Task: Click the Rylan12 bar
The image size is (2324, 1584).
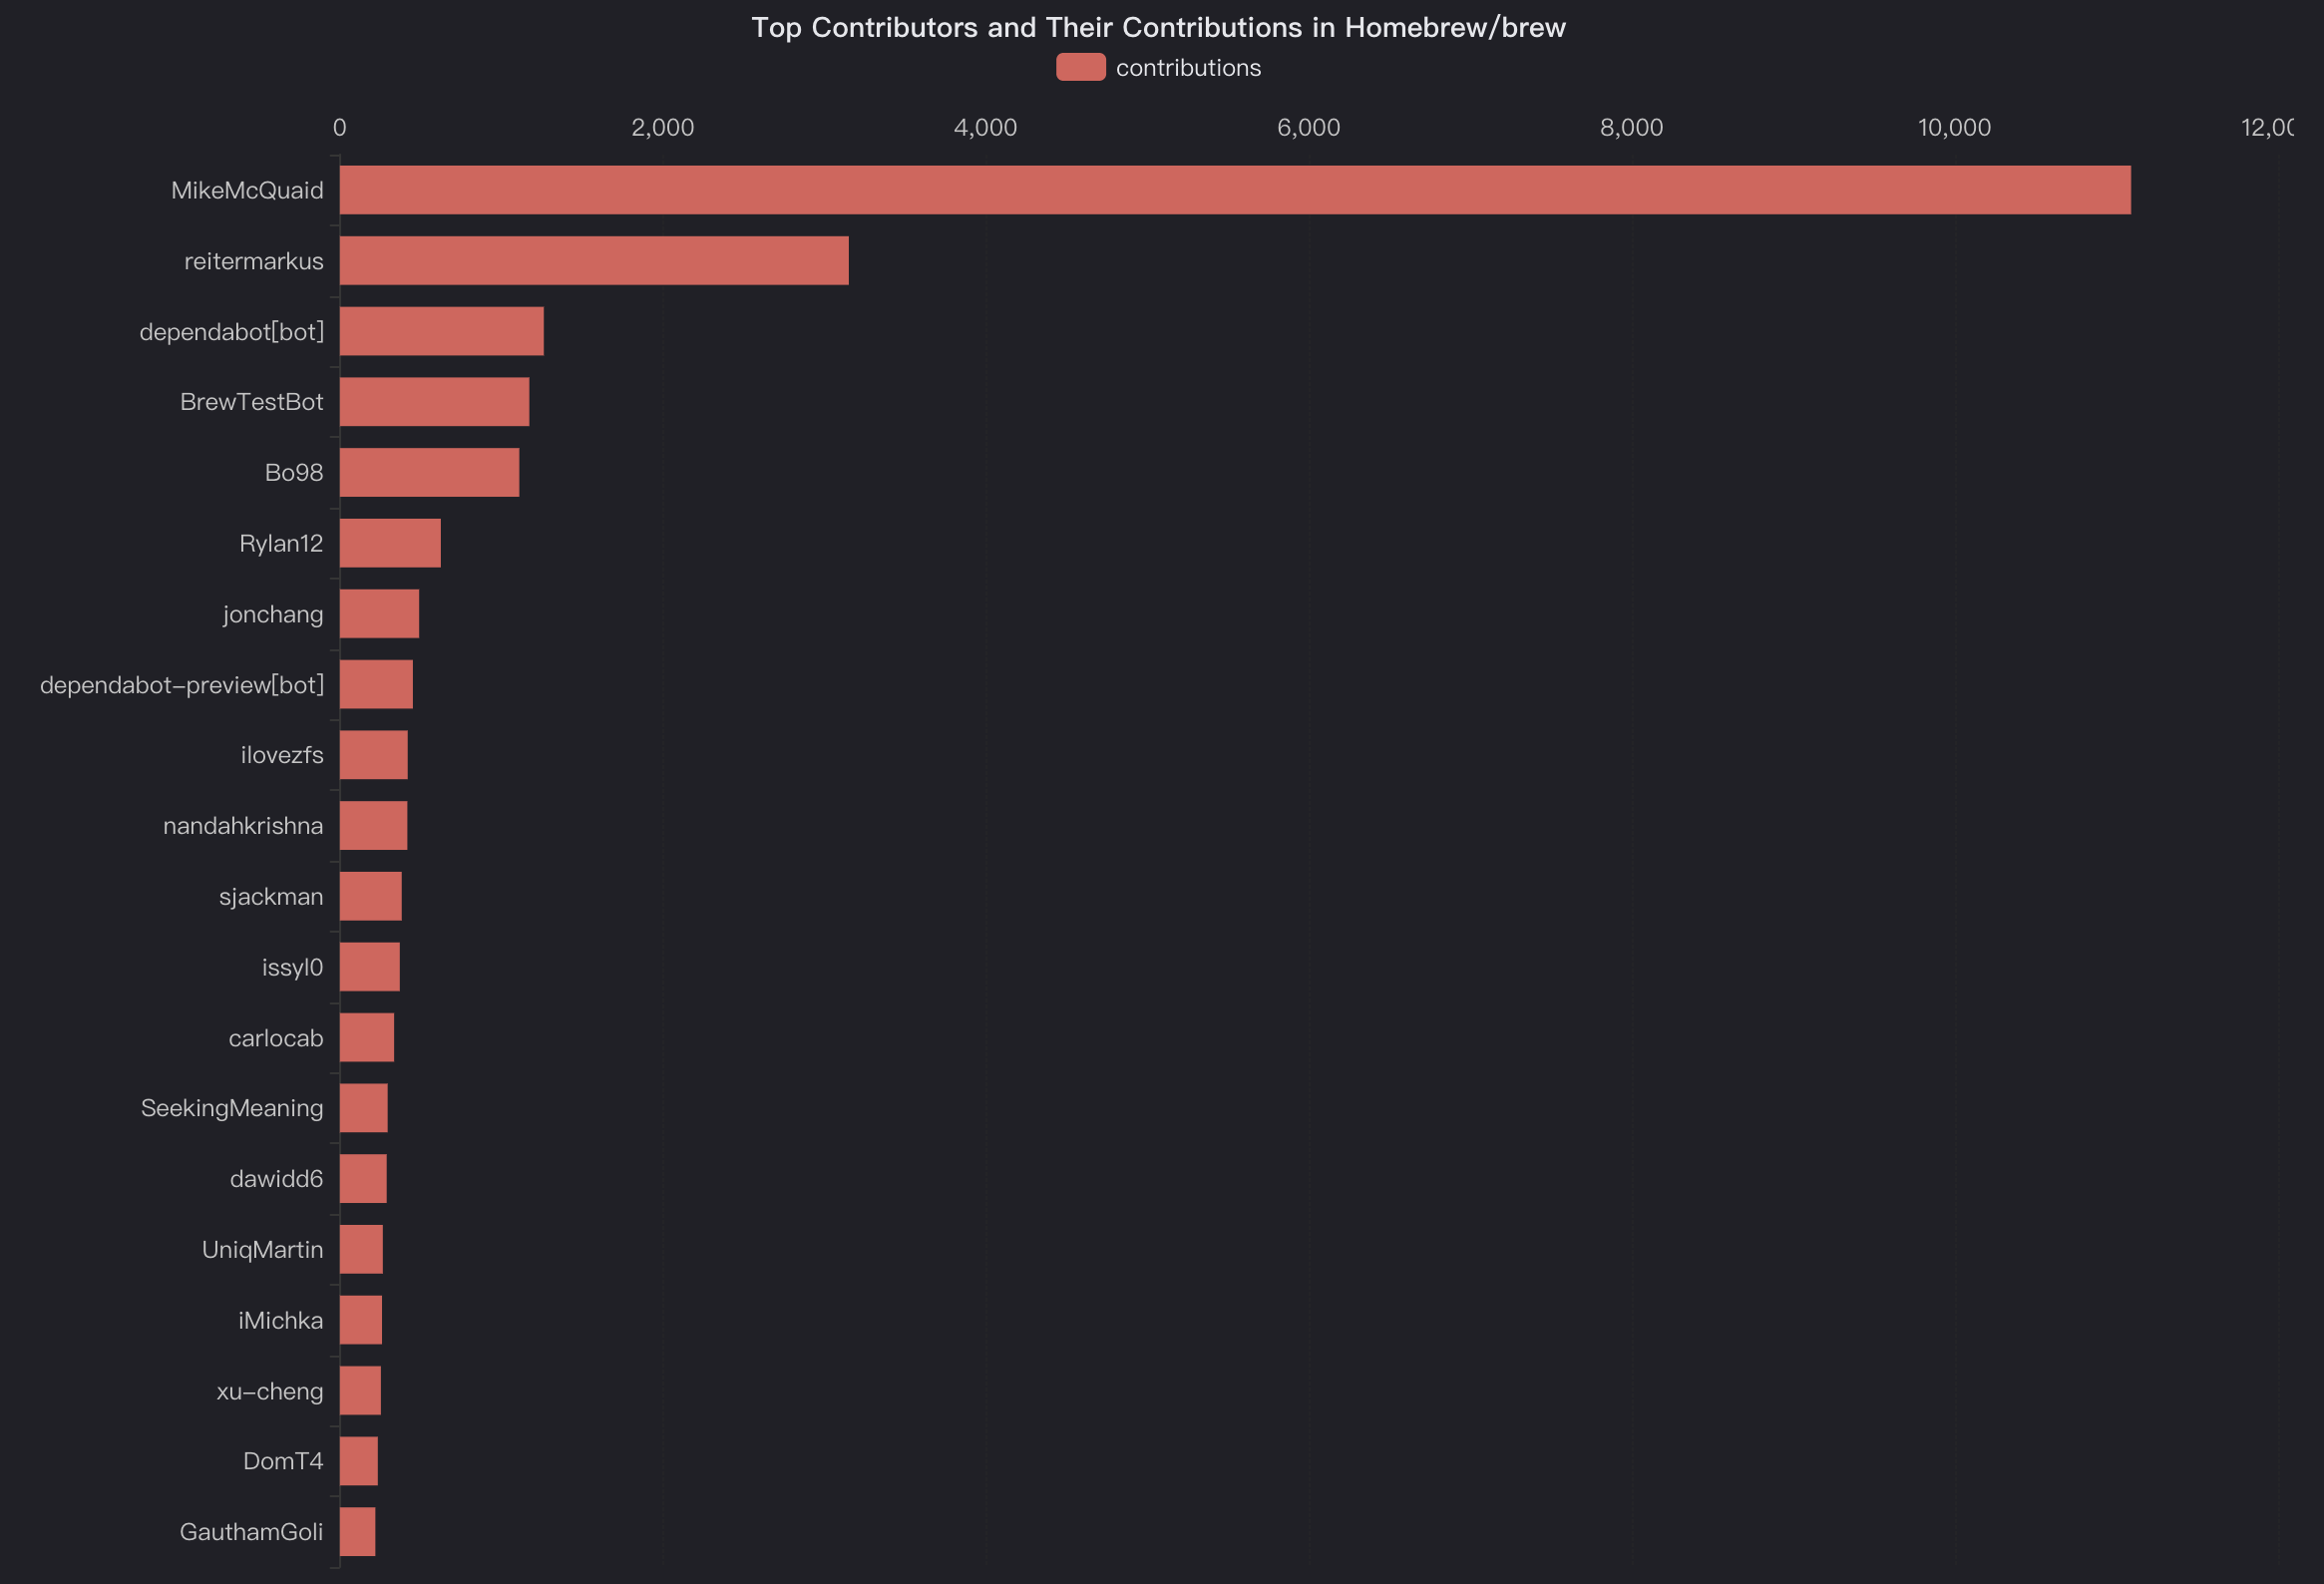Action: [x=390, y=543]
